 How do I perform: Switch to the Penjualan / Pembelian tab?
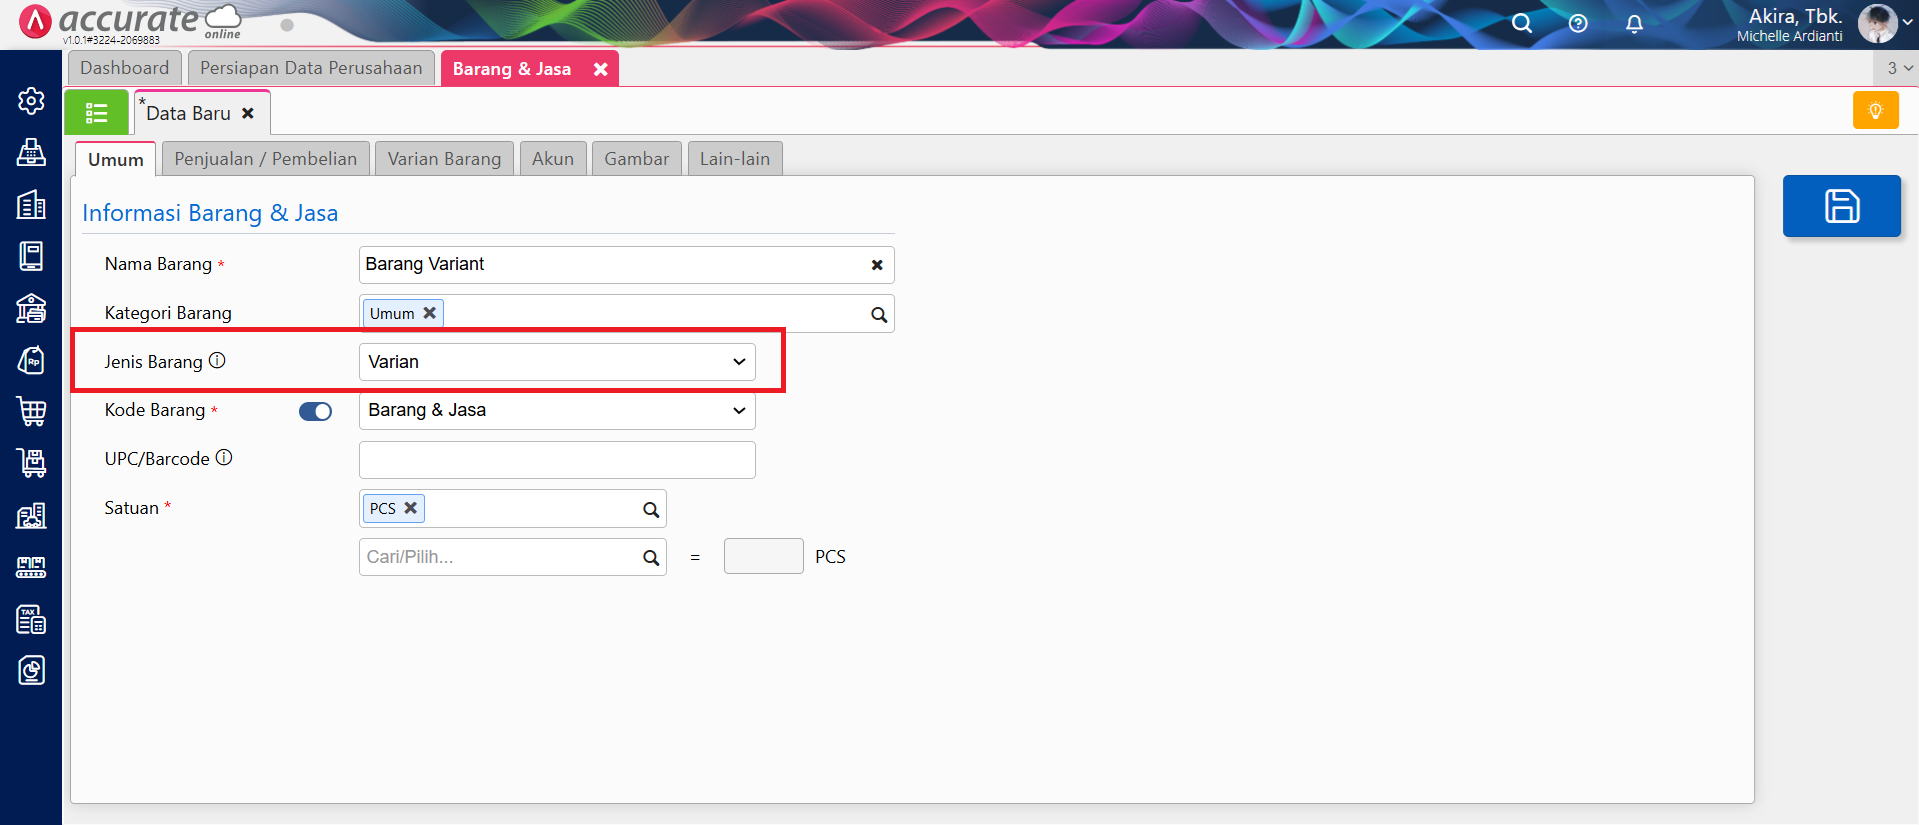pyautogui.click(x=265, y=159)
